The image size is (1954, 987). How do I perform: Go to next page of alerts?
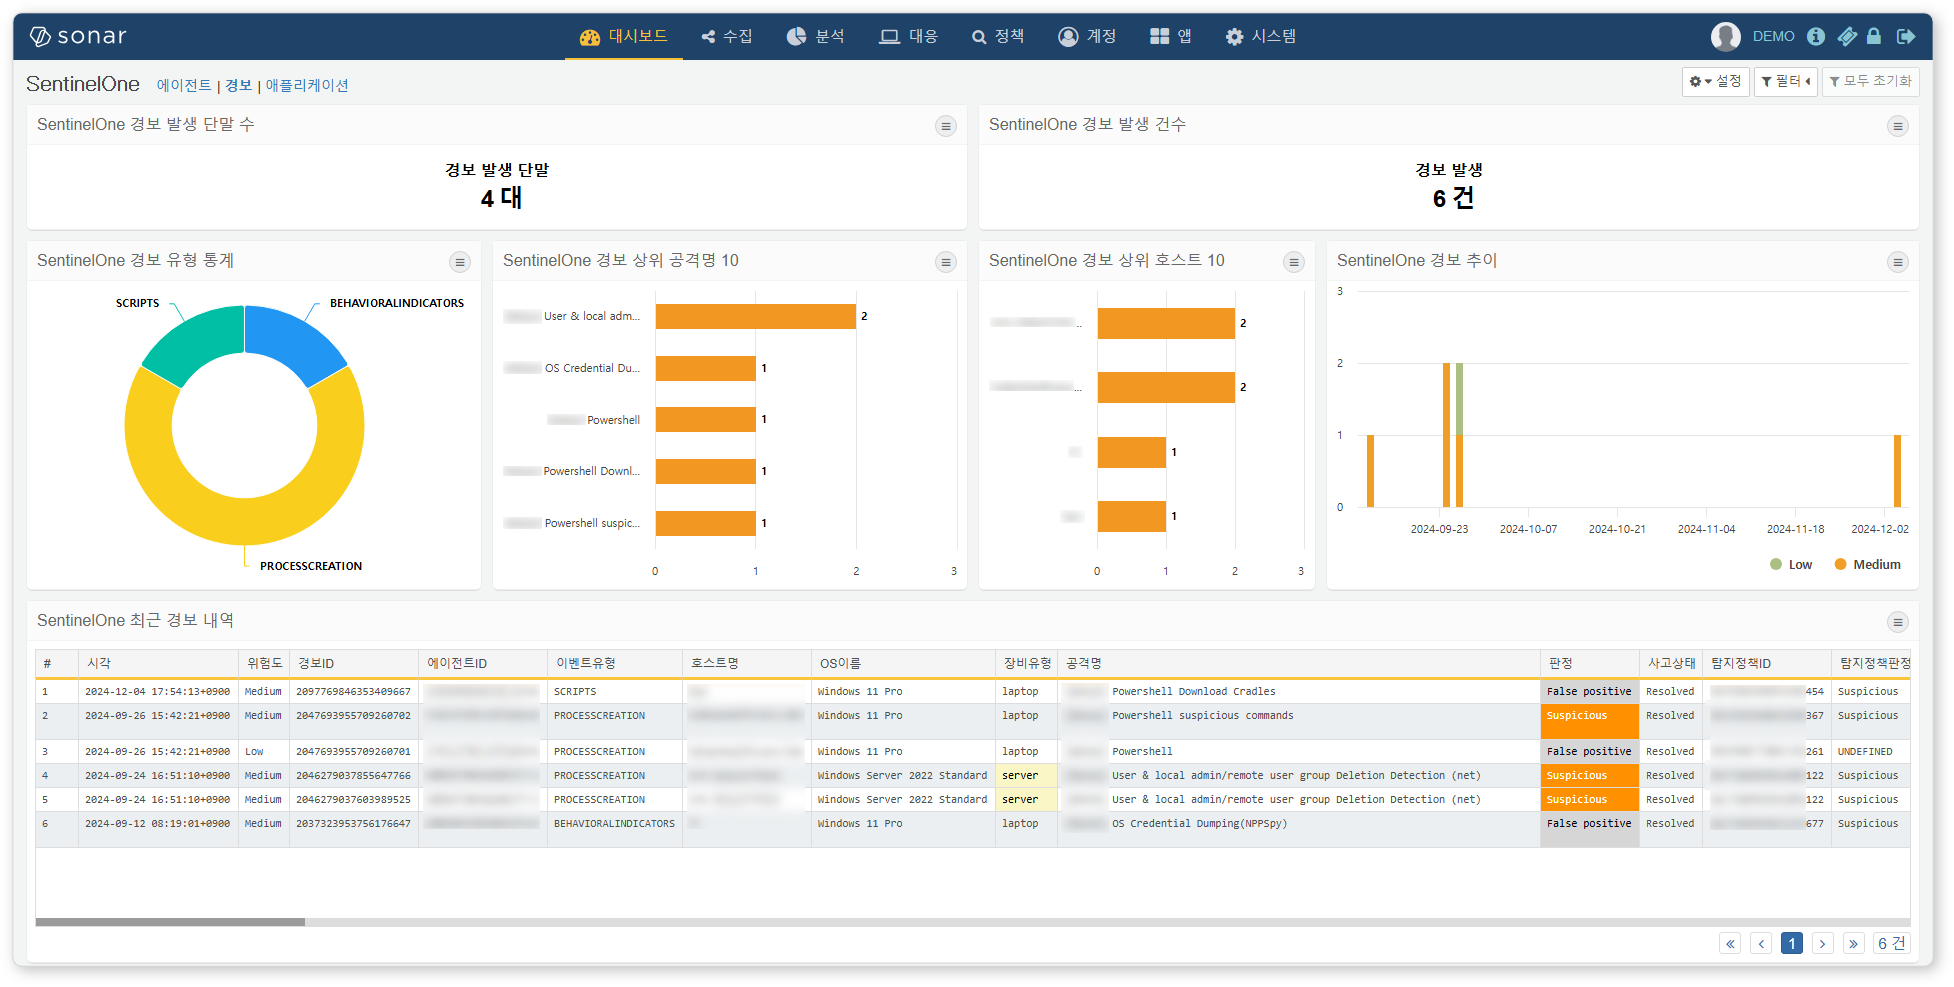1823,943
